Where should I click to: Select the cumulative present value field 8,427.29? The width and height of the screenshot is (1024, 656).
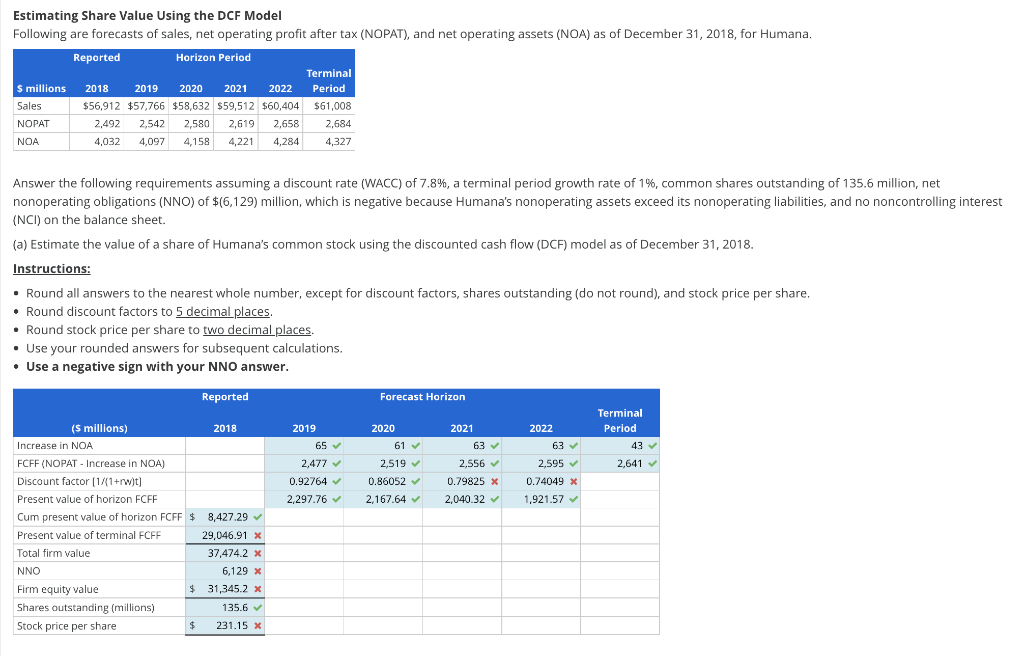(x=225, y=517)
